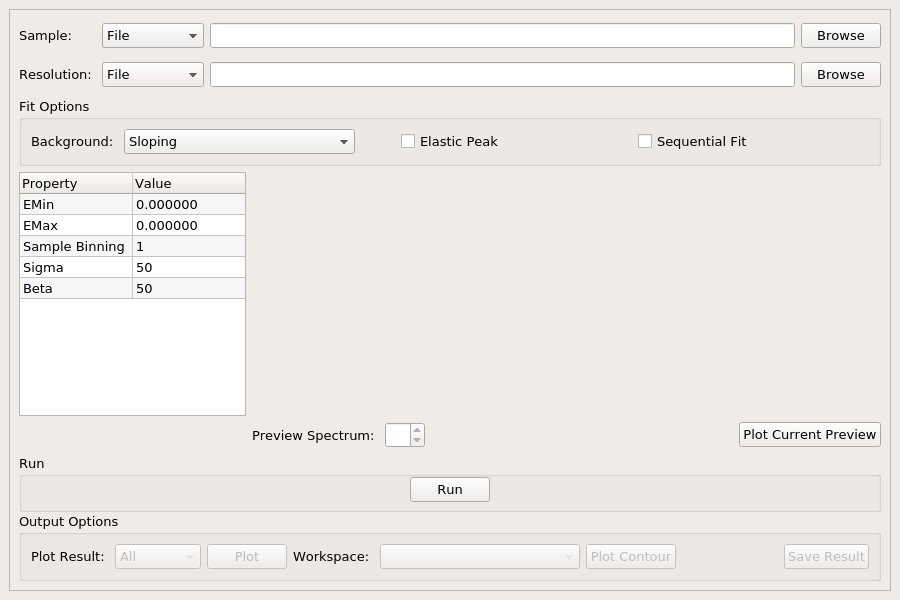The image size is (900, 600).
Task: Browse for a Resolution file
Action: 841,75
